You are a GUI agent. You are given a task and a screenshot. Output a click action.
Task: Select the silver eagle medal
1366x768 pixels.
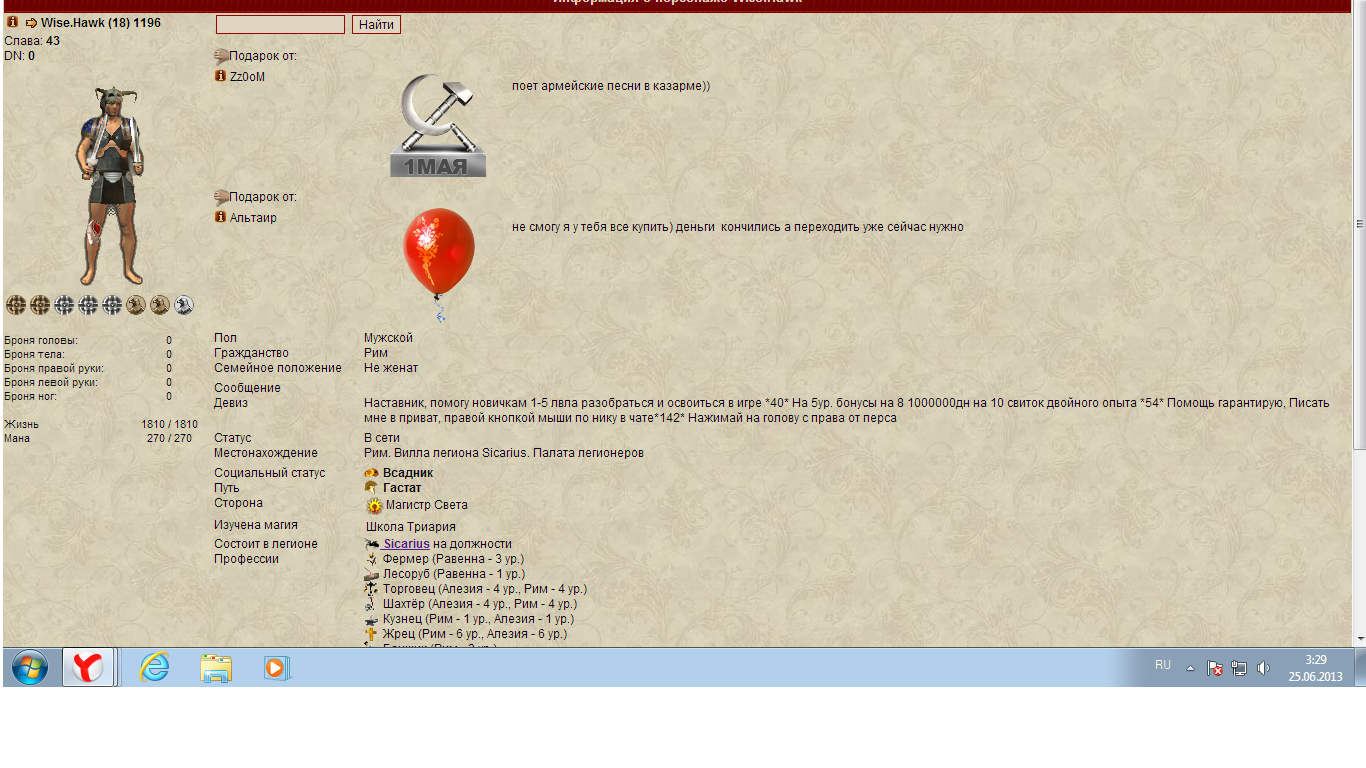(184, 305)
